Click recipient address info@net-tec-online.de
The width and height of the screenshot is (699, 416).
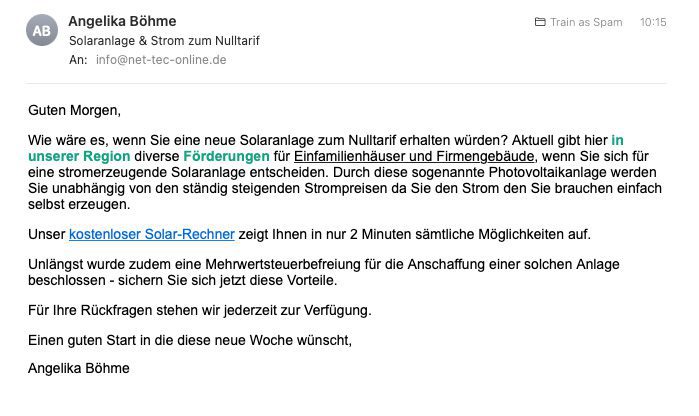(x=161, y=59)
